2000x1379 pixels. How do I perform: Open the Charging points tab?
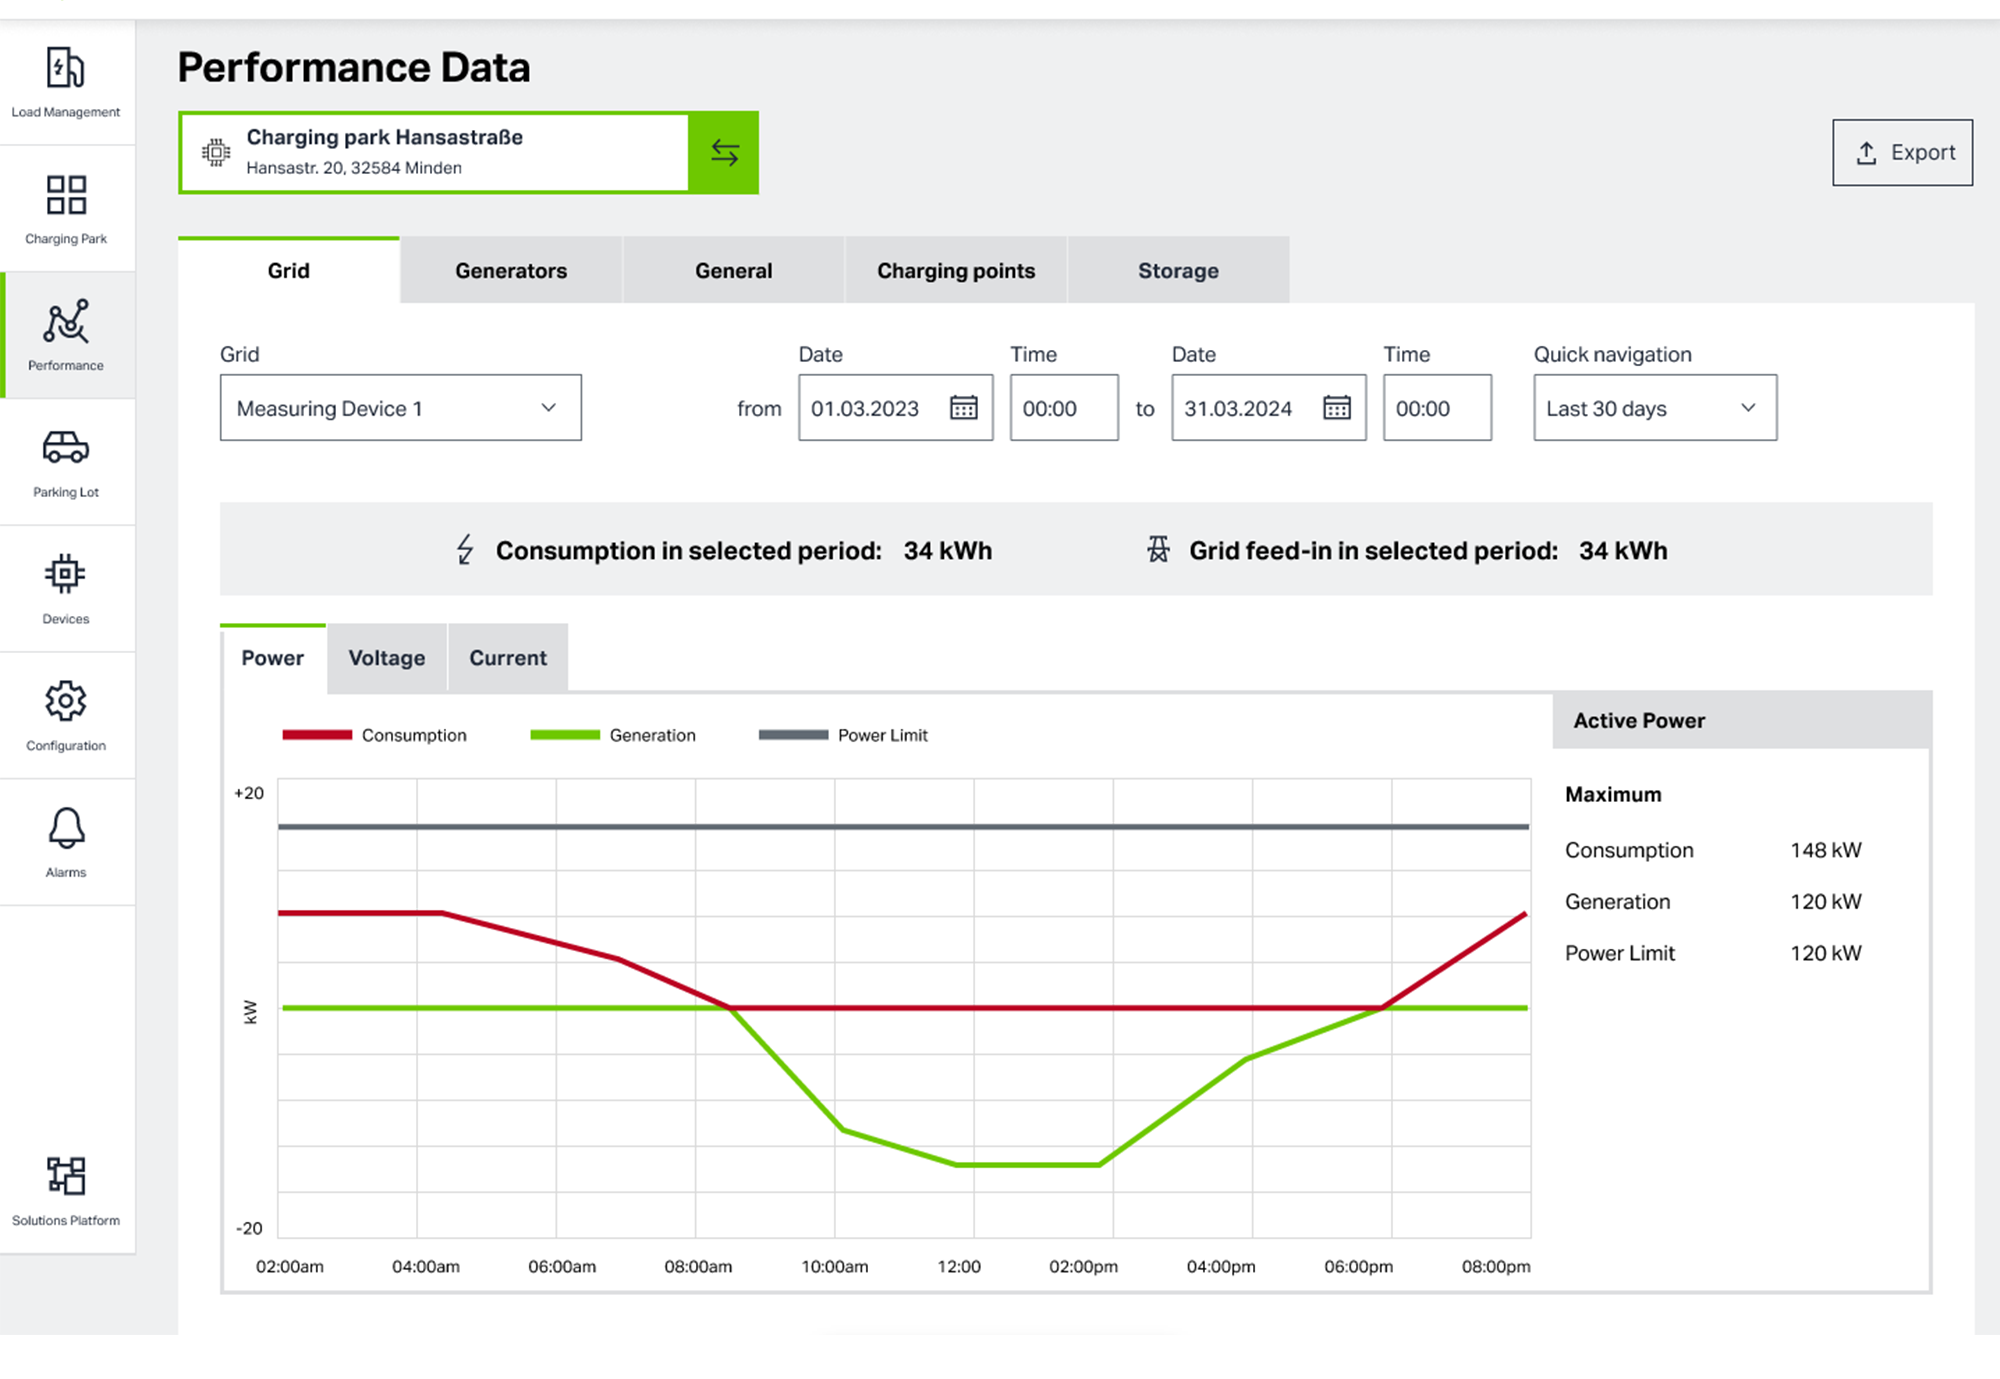pos(956,270)
